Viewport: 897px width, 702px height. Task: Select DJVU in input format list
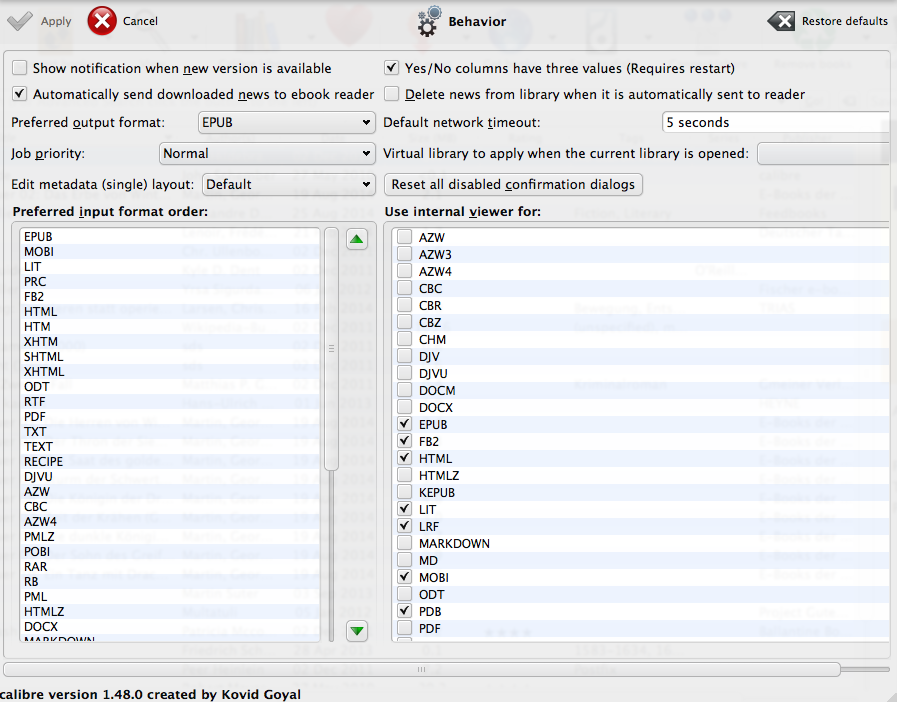click(x=170, y=477)
